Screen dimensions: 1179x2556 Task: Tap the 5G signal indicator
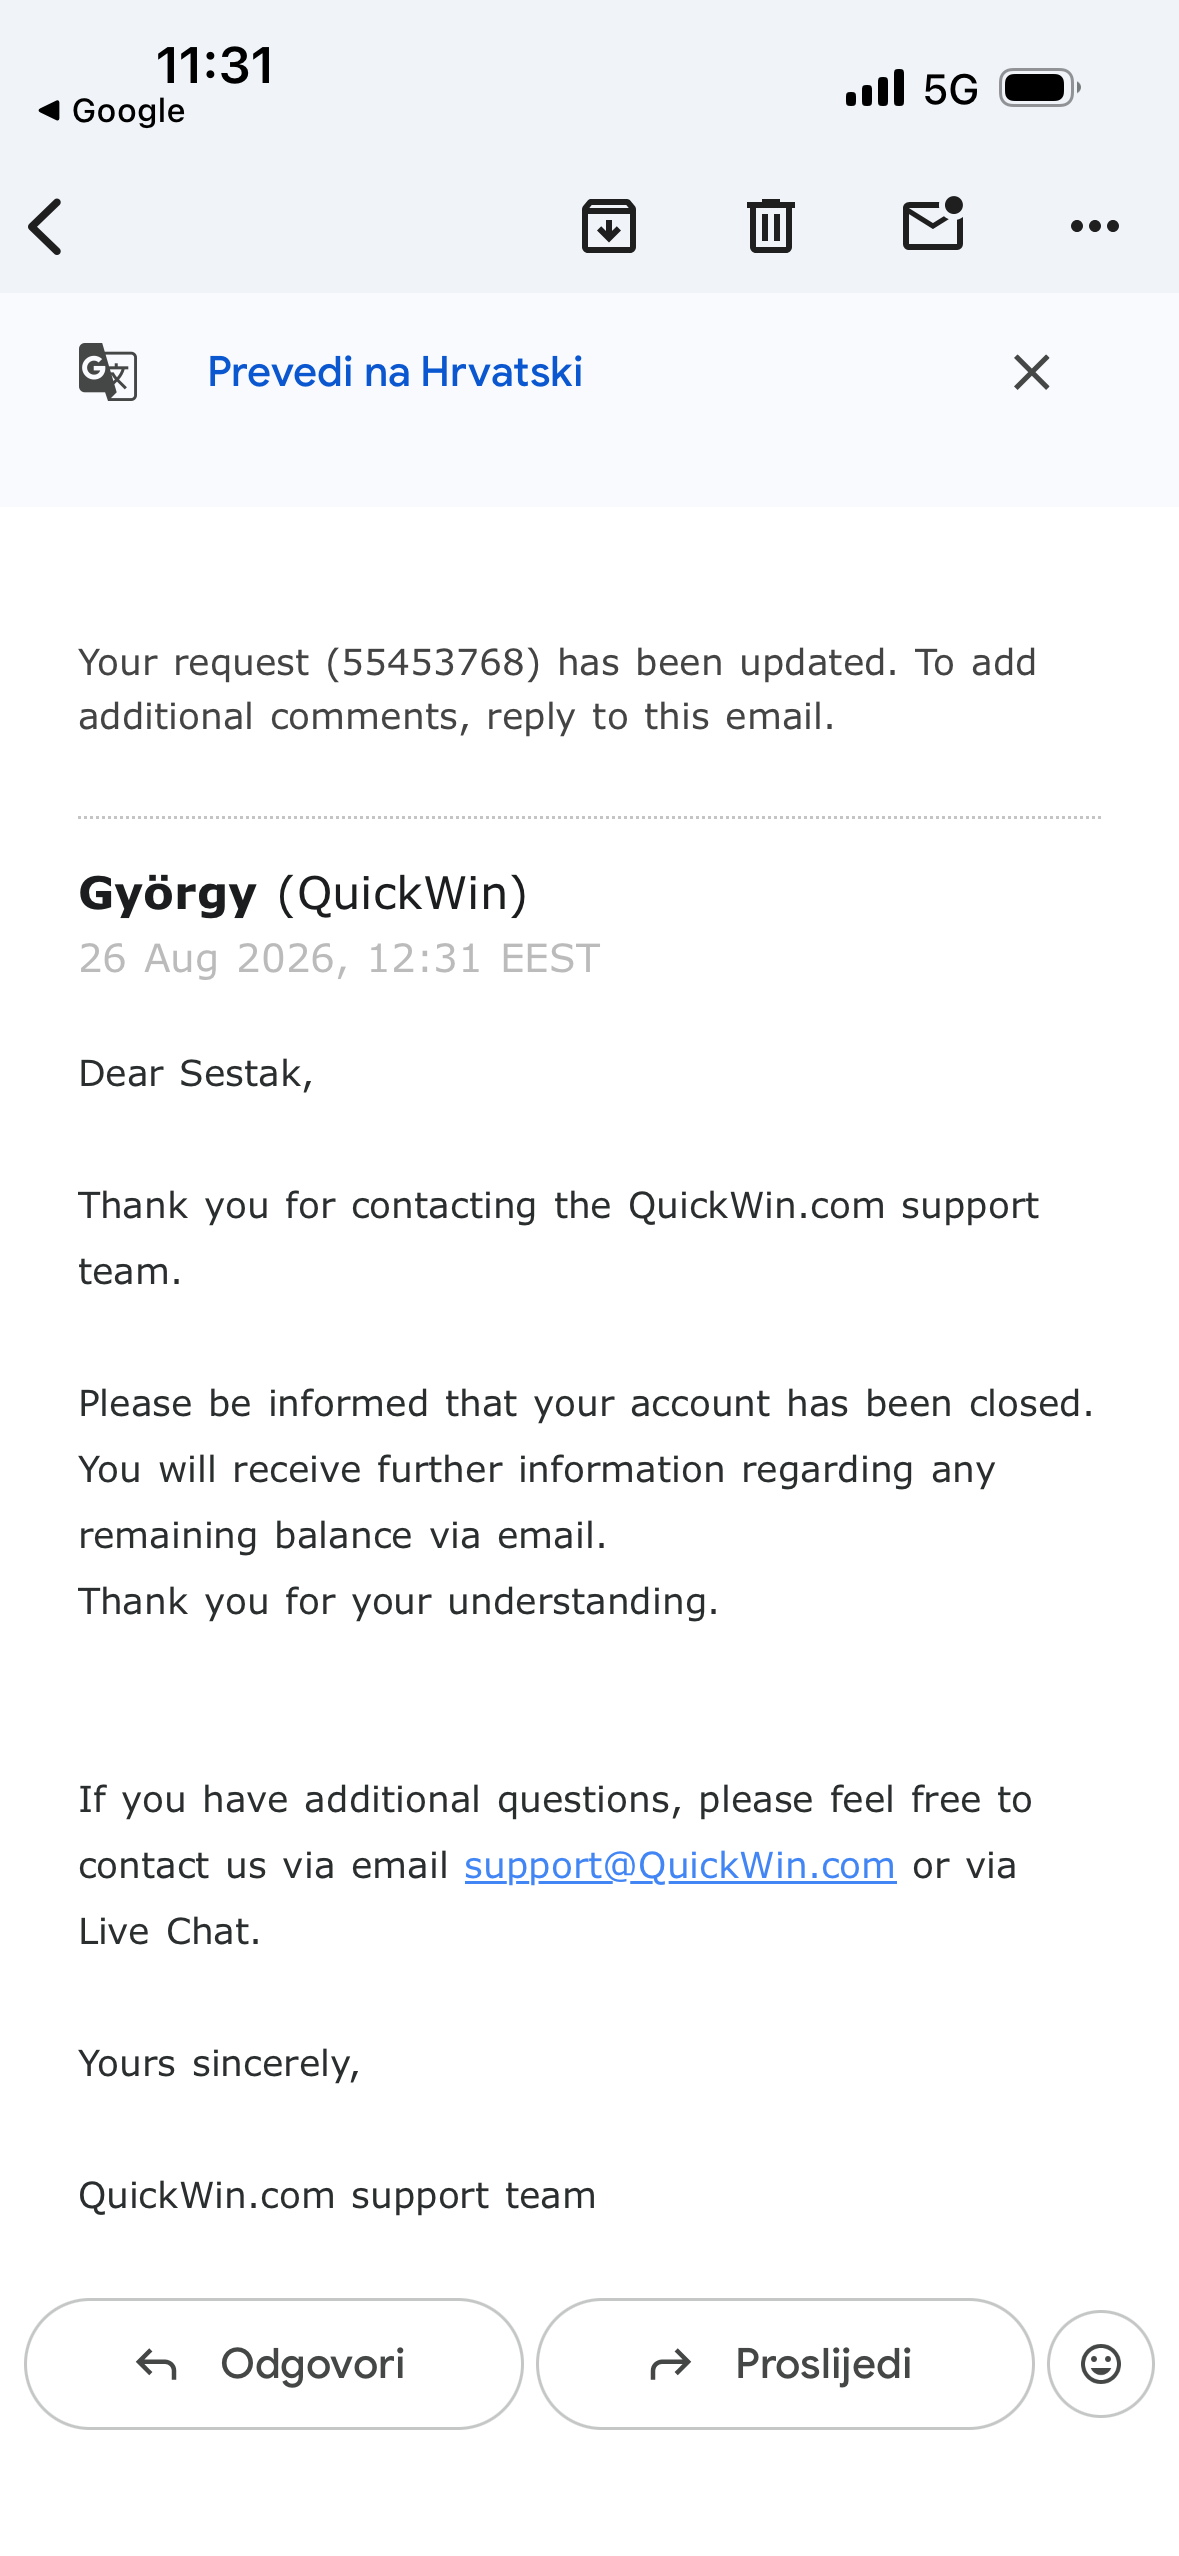(x=950, y=89)
